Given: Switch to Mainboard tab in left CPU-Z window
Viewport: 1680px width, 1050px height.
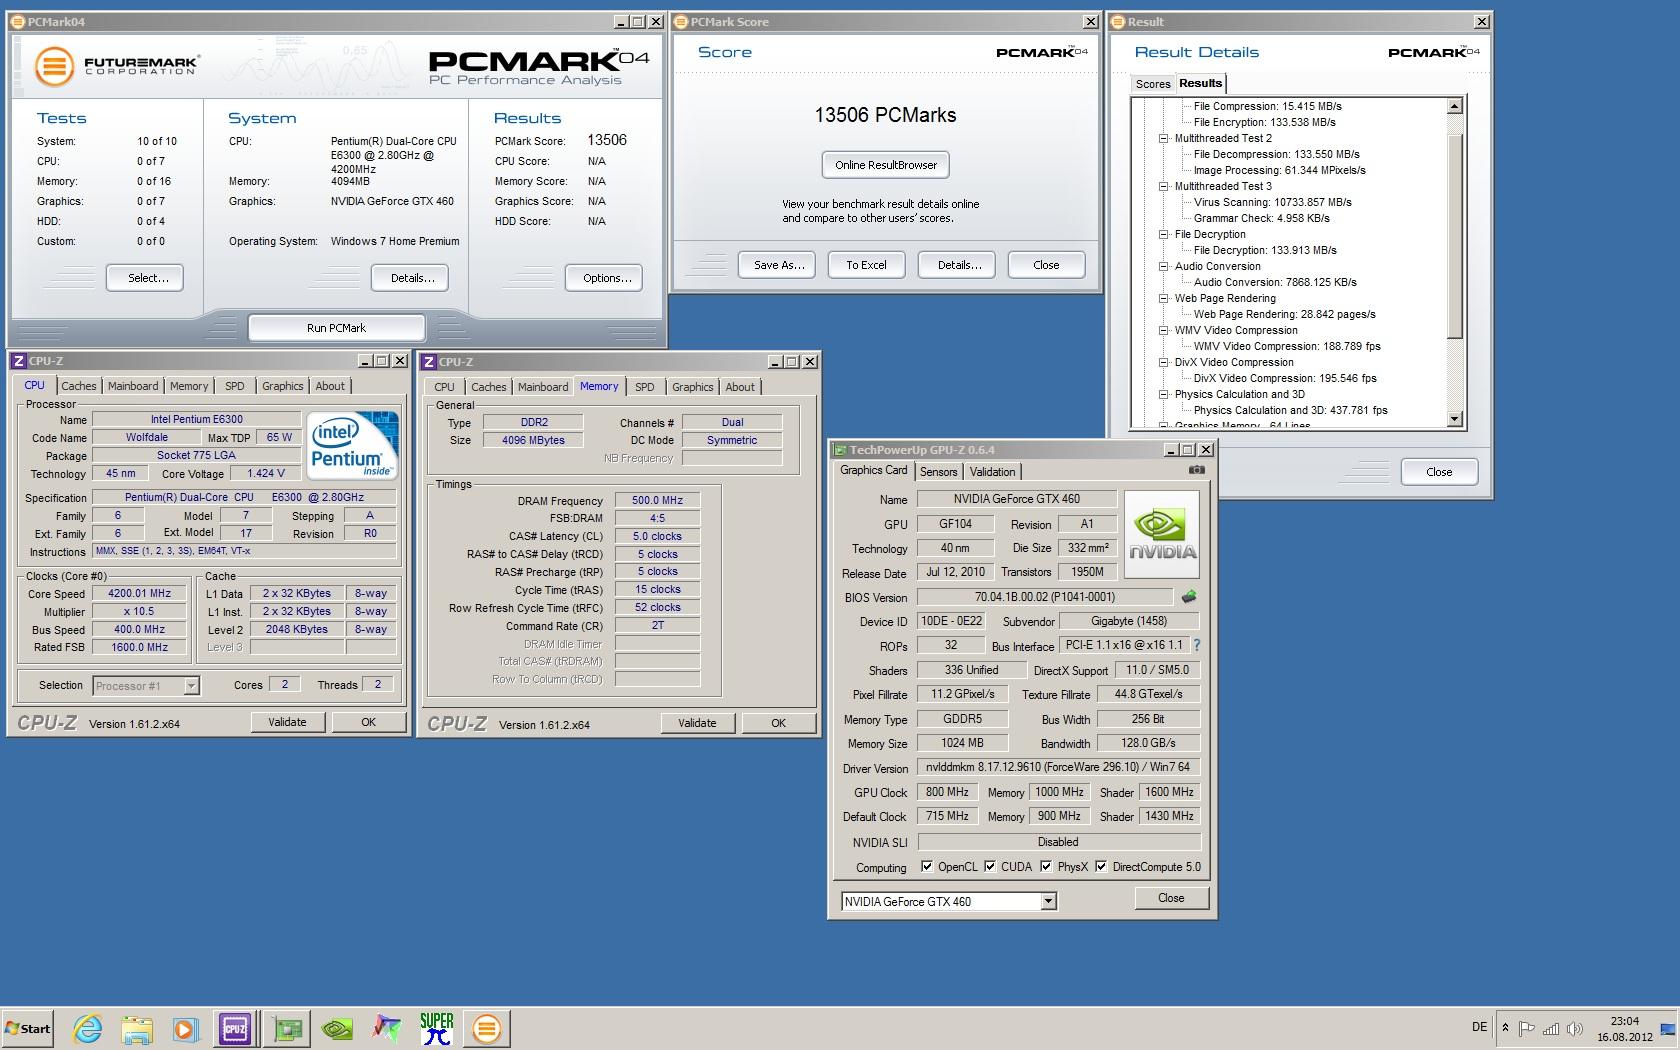Looking at the screenshot, I should pyautogui.click(x=133, y=386).
